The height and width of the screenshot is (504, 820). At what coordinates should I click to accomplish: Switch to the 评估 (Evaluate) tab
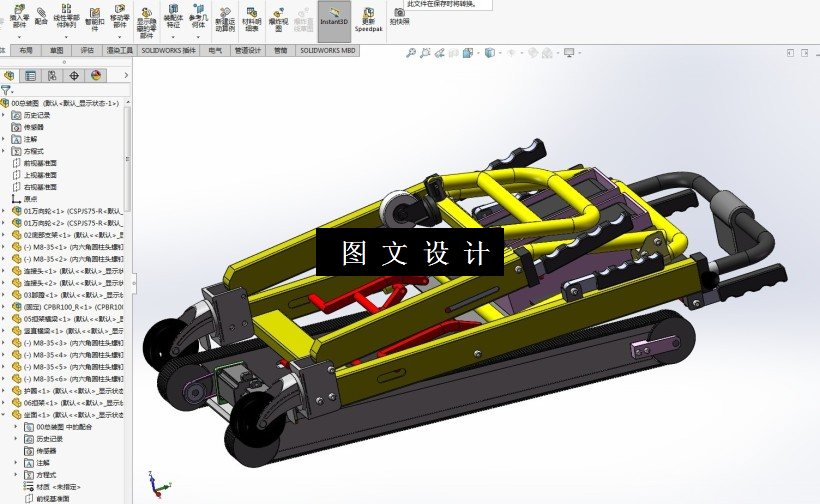pos(87,50)
